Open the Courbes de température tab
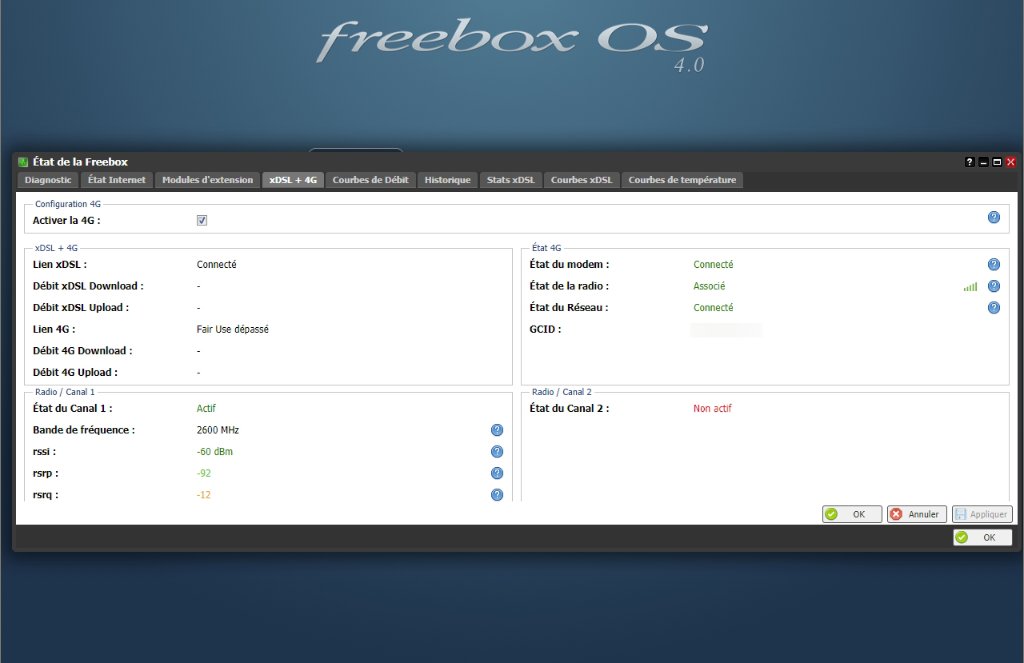 682,180
